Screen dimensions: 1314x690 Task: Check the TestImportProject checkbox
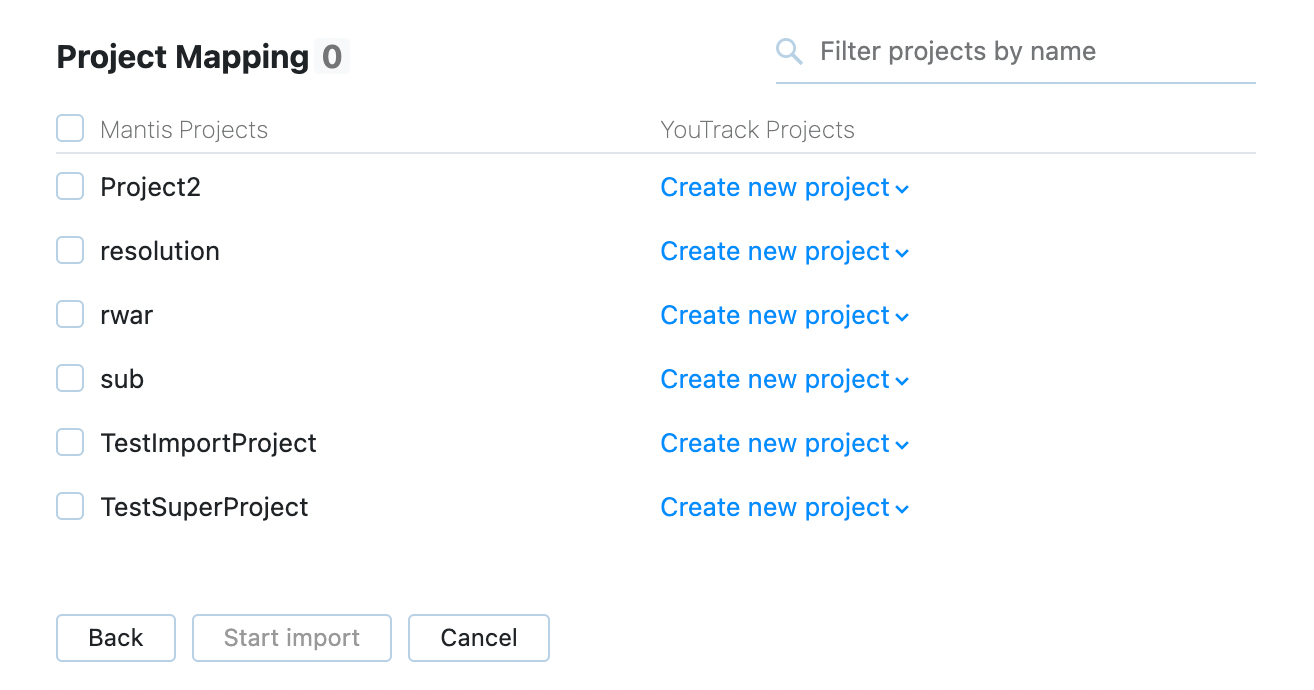point(69,442)
